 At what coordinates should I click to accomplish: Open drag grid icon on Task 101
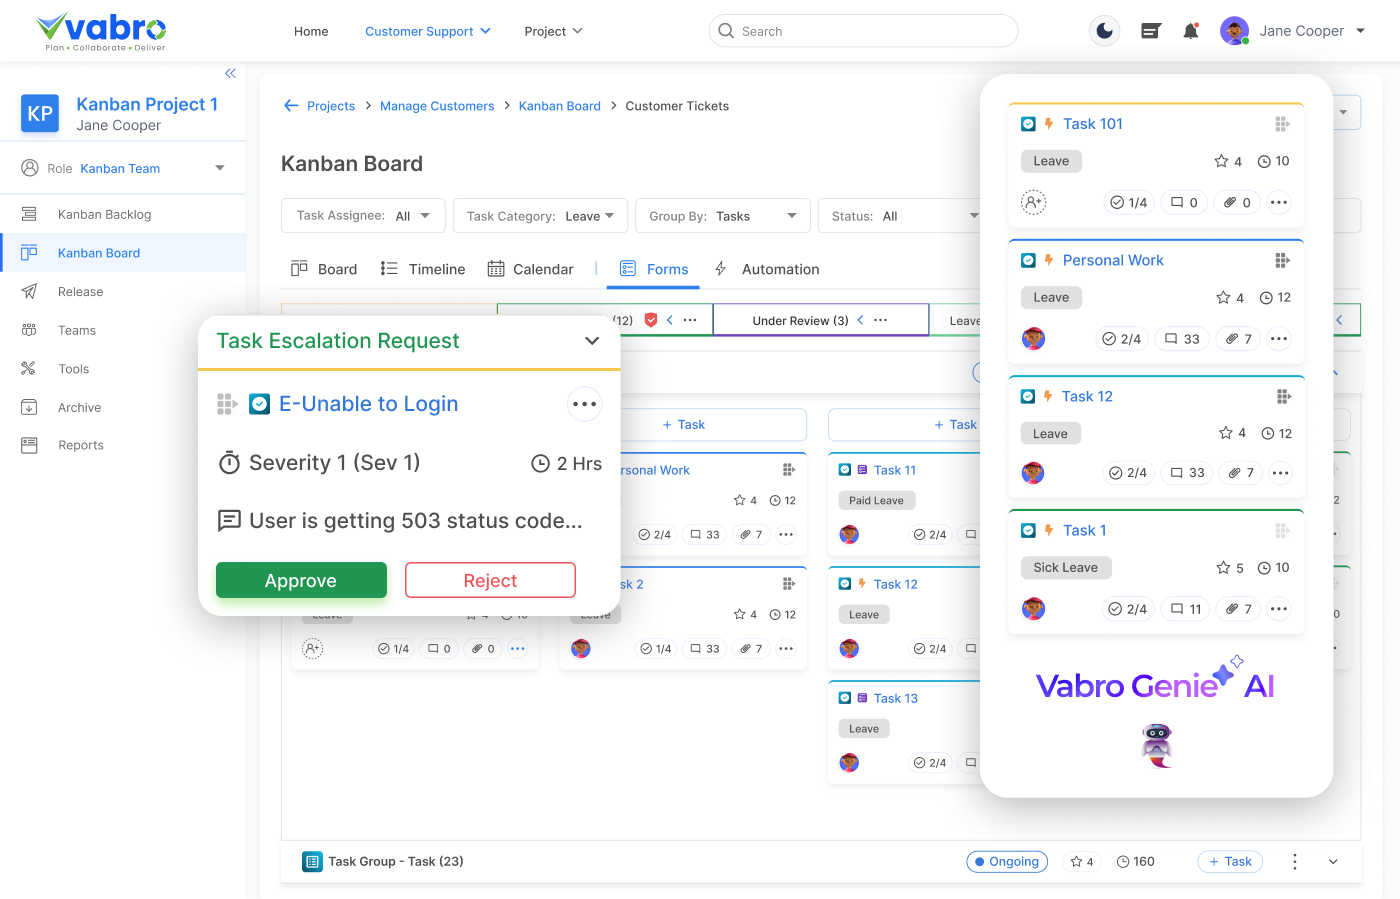1282,124
